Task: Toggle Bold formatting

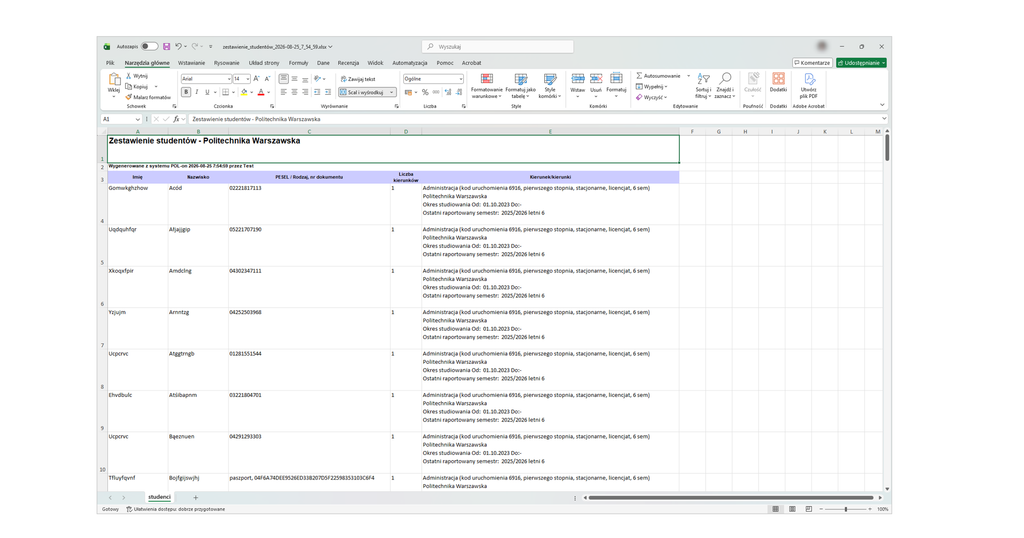Action: [x=186, y=92]
